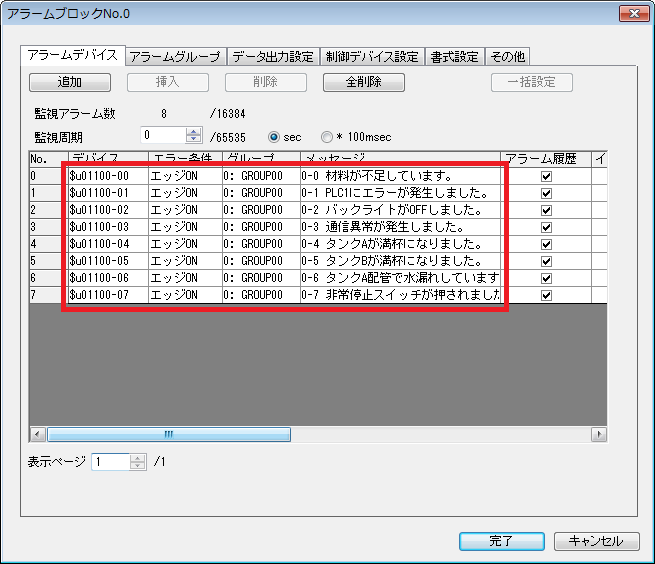This screenshot has height=564, width=655.
Task: Toggle alarm history checkbox for row 0
Action: coord(546,176)
